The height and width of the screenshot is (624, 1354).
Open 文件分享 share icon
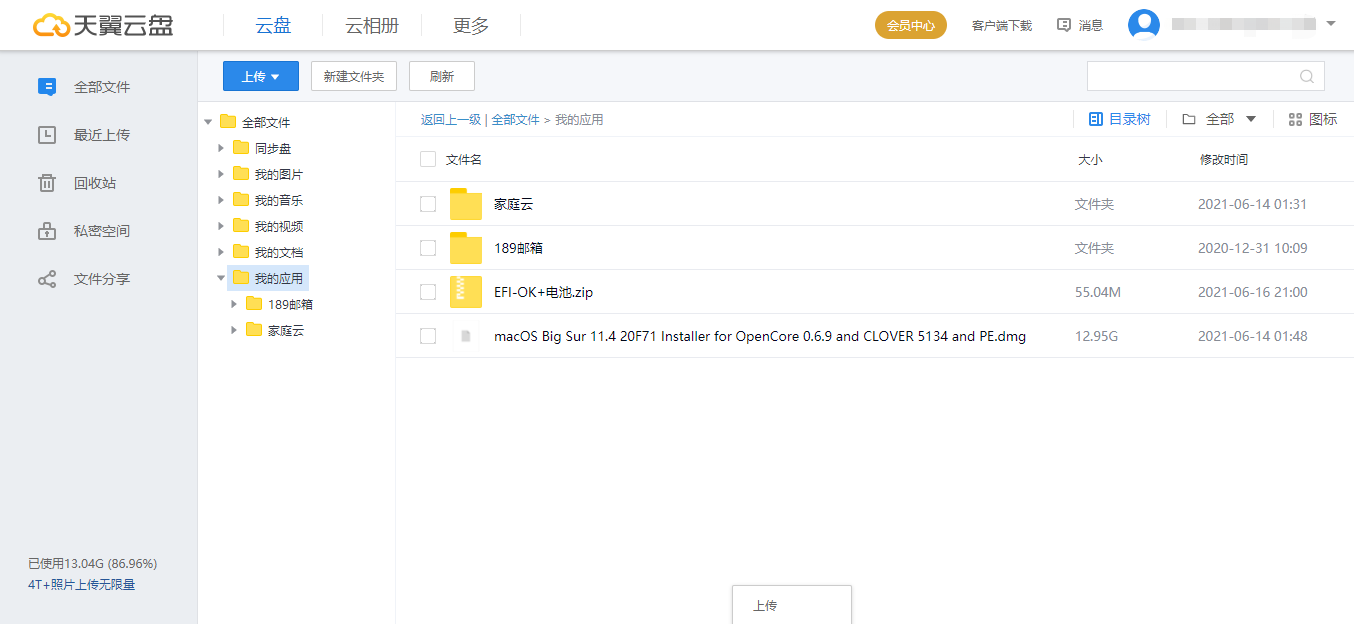(47, 279)
